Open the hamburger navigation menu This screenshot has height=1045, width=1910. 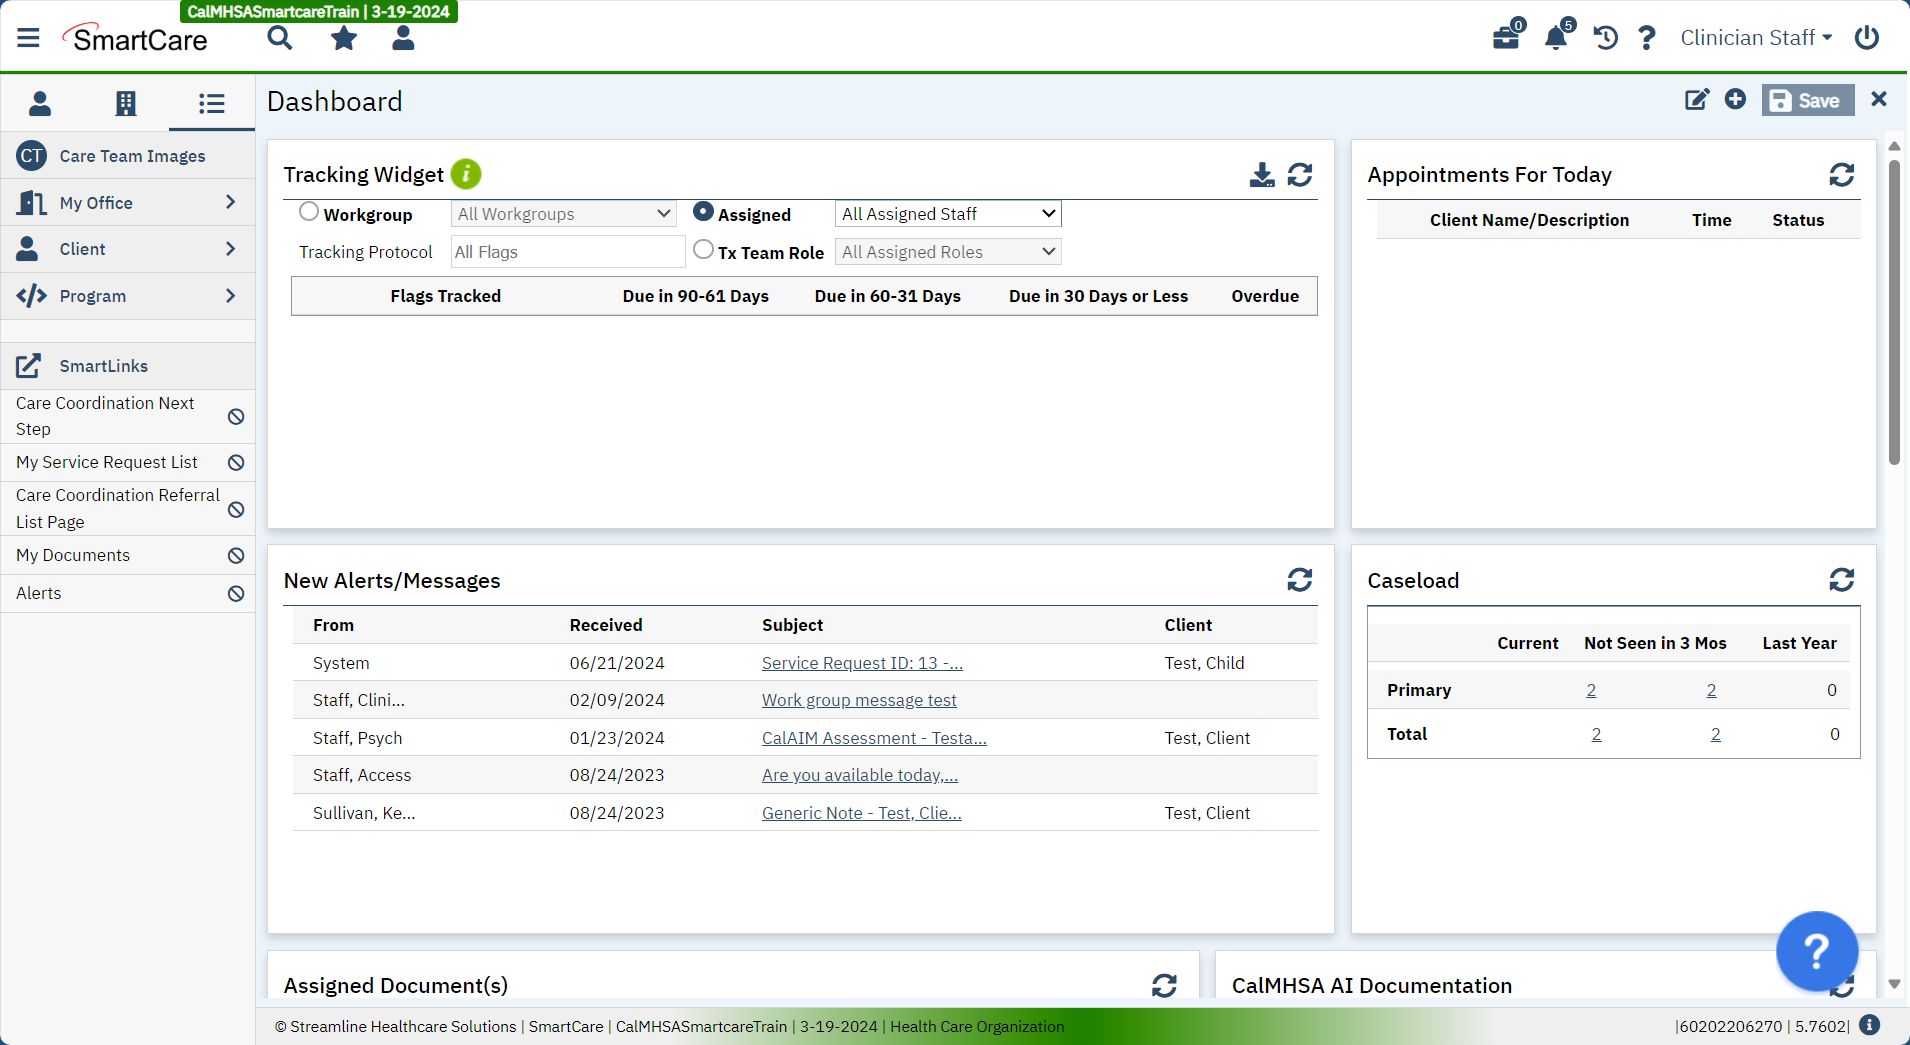pos(28,37)
